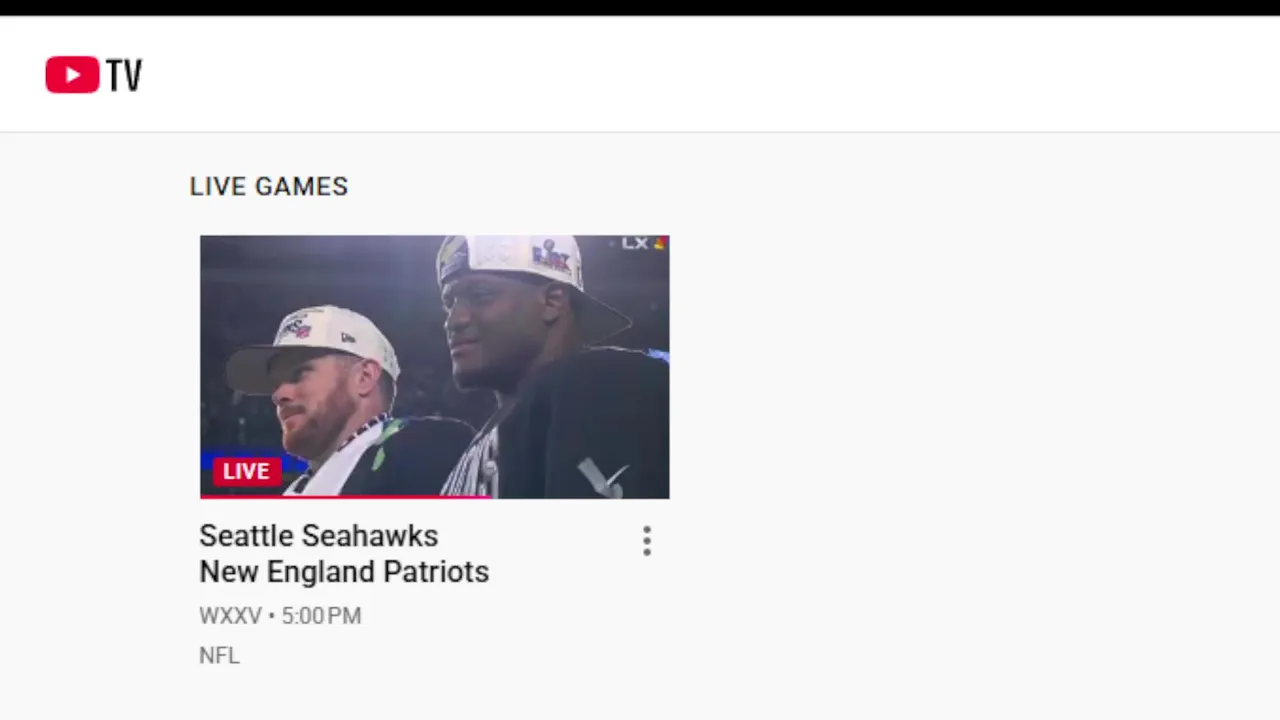Click the LIVE GAMES section heading
Viewport: 1280px width, 720px height.
[269, 187]
